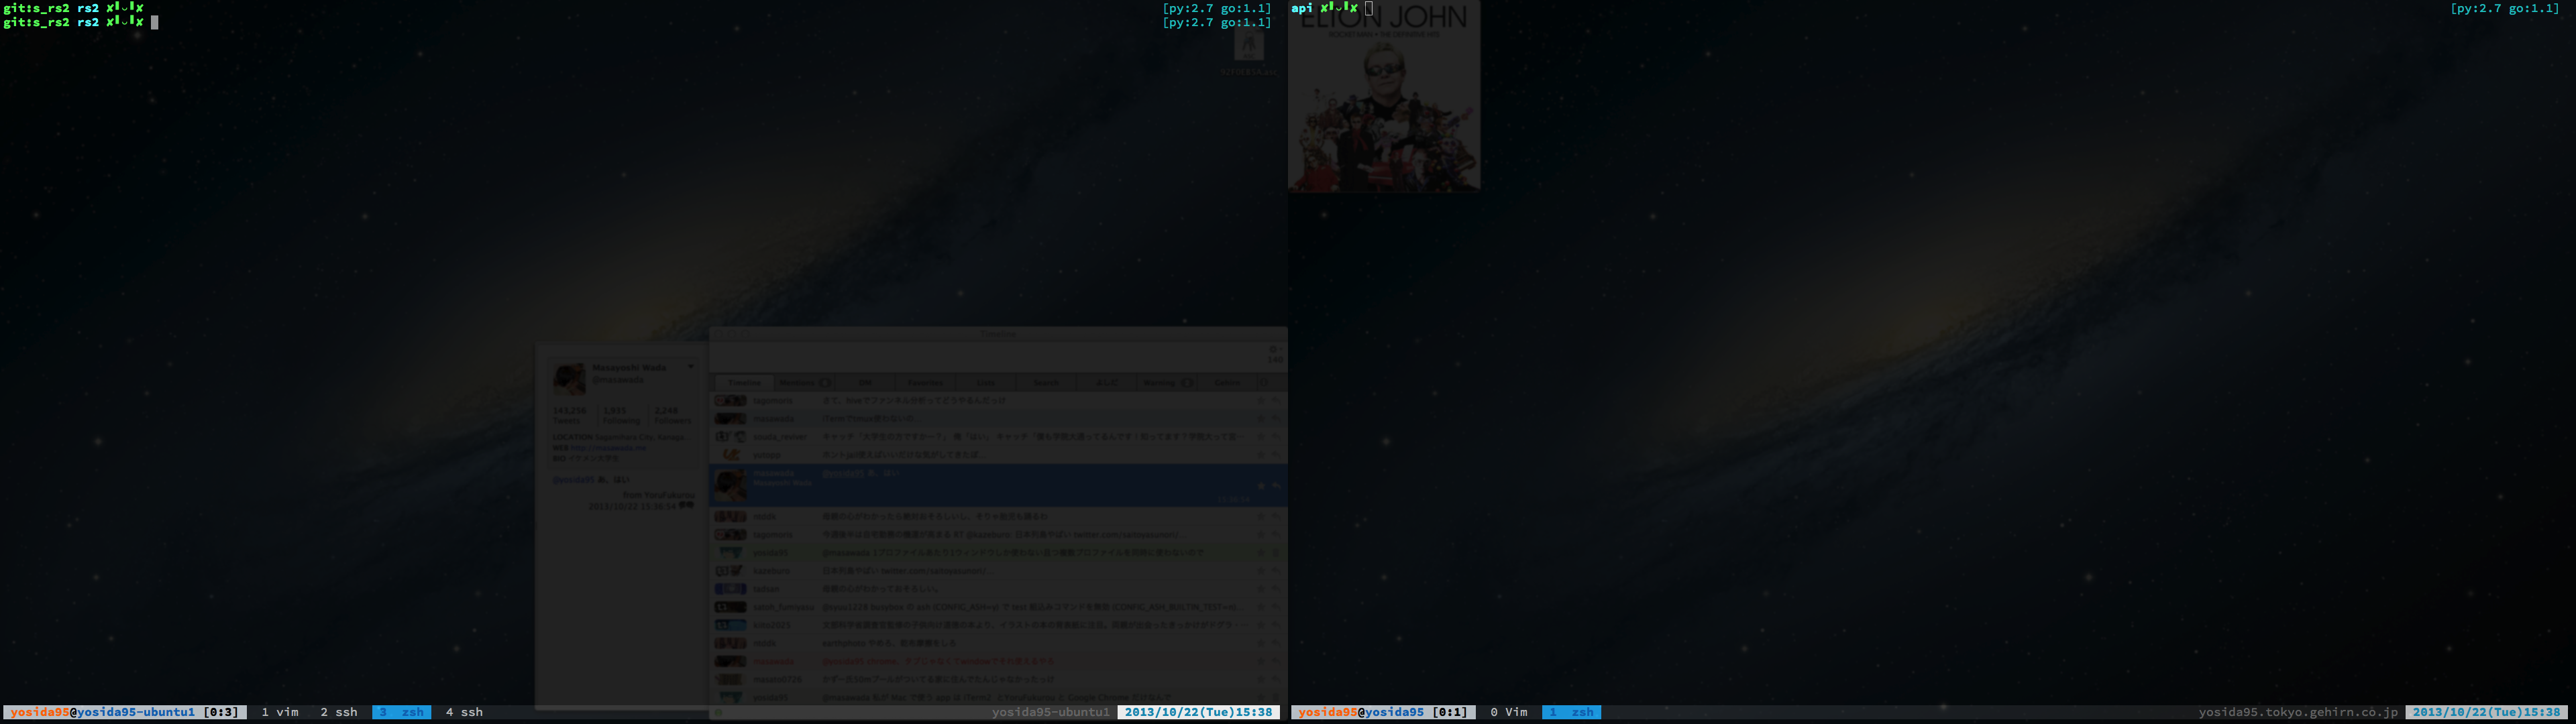
Task: Click Masayoshi Wada profile picture in sidebar
Action: pos(569,379)
